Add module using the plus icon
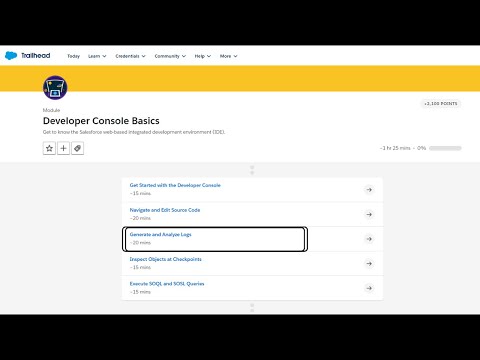This screenshot has width=480, height=360. point(63,148)
